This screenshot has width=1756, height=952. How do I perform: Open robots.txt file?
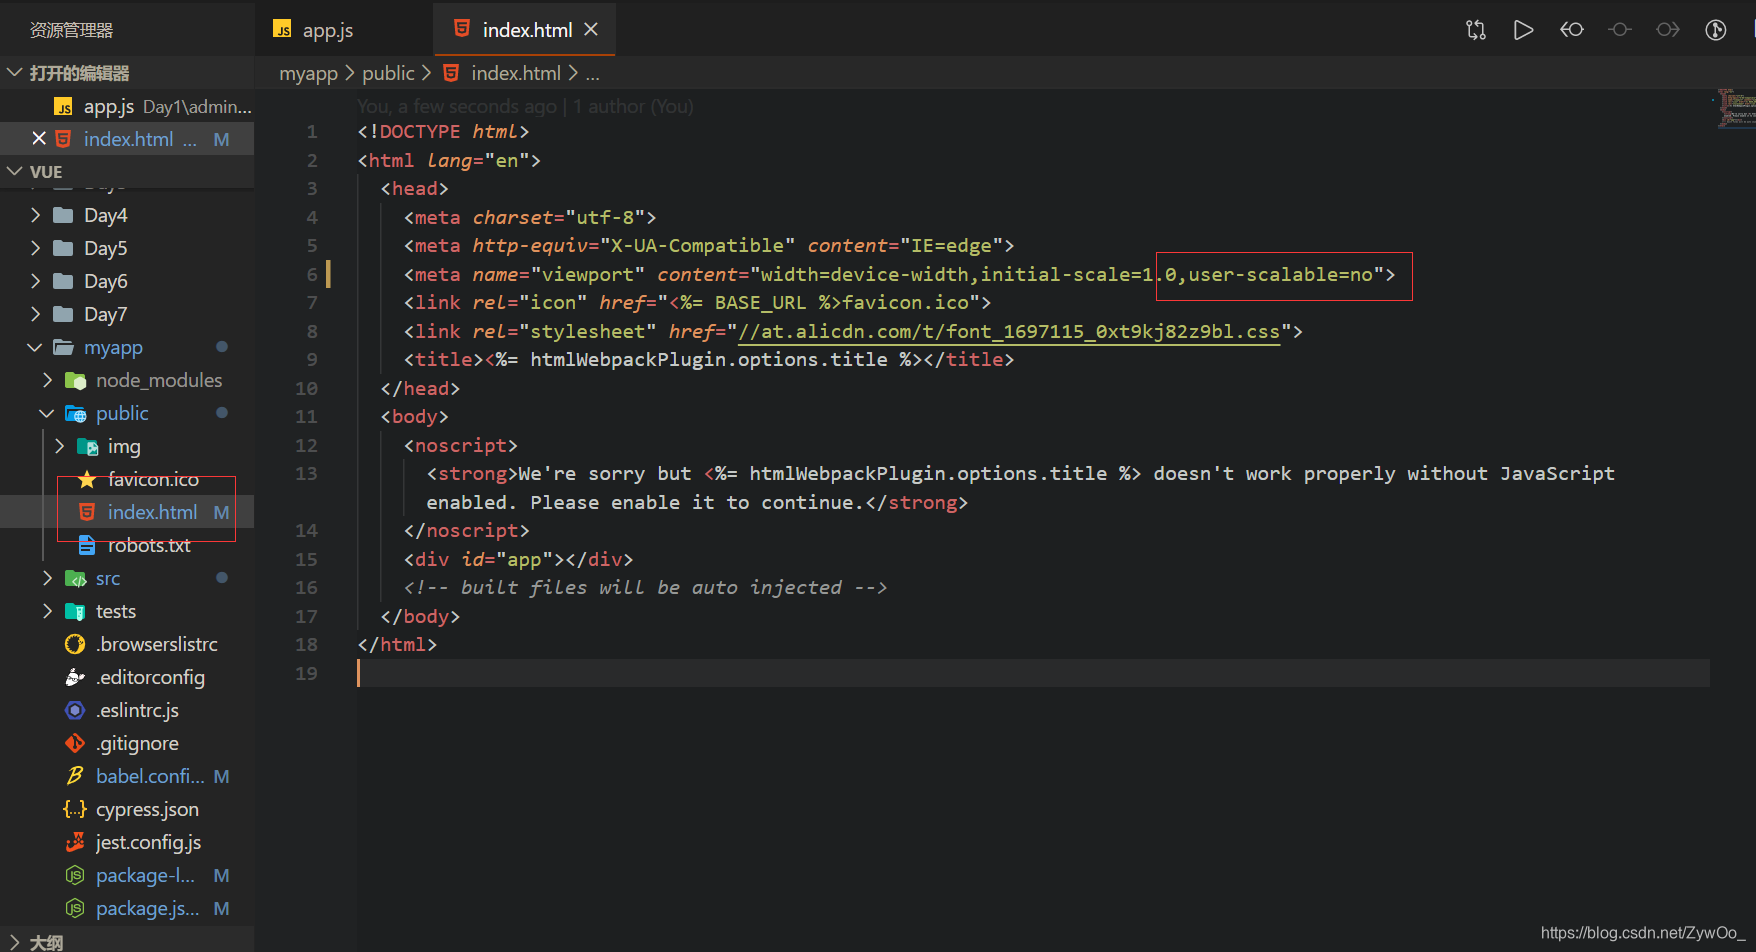tap(149, 545)
